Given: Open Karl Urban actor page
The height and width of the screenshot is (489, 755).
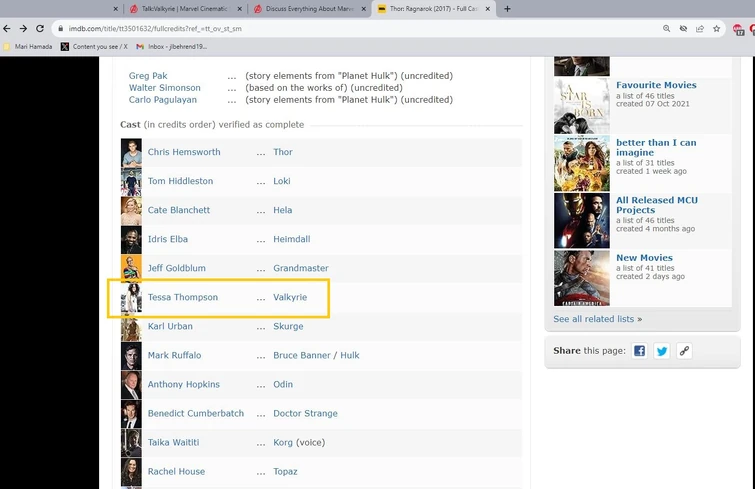Looking at the screenshot, I should click(170, 326).
